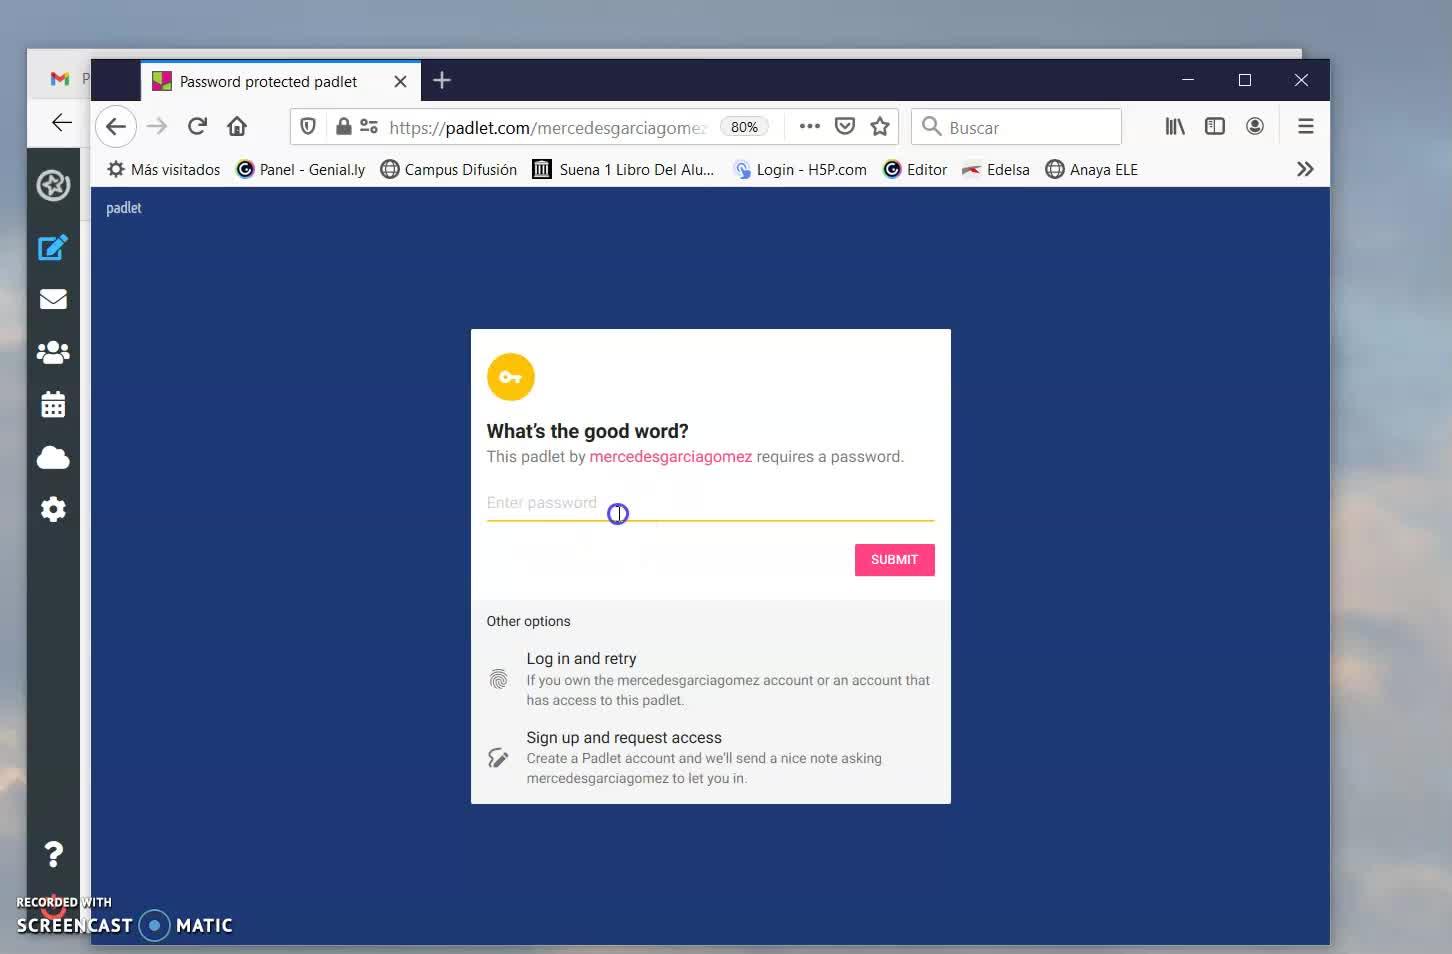Open the cloud sidebar icon
Screen dimensions: 1452x954
coord(53,457)
